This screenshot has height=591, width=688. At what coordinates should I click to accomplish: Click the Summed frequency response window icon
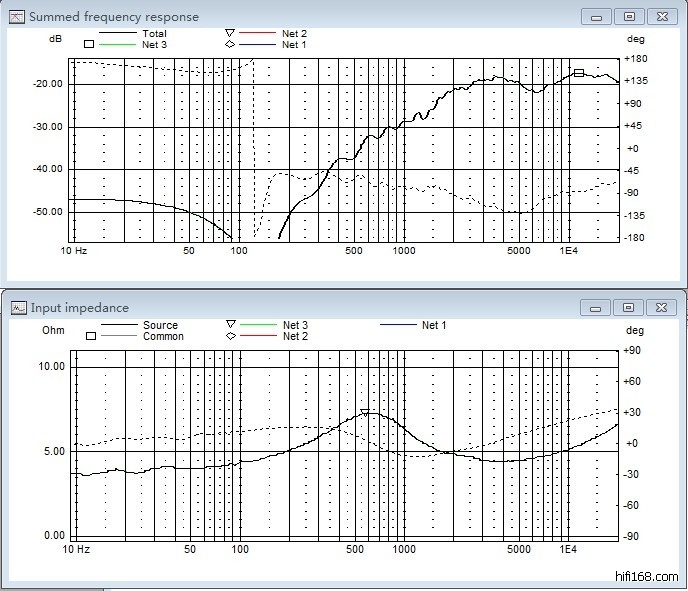tap(17, 16)
